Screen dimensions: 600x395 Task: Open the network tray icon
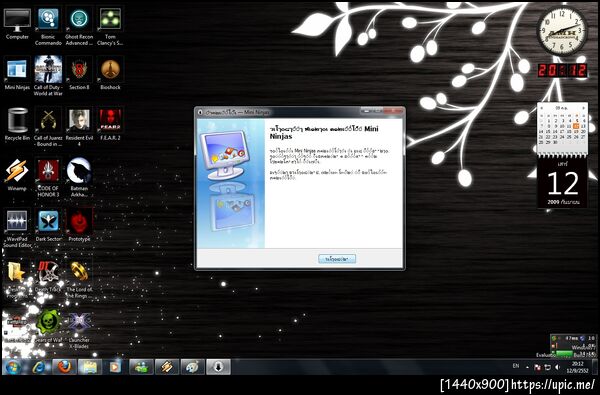click(548, 367)
